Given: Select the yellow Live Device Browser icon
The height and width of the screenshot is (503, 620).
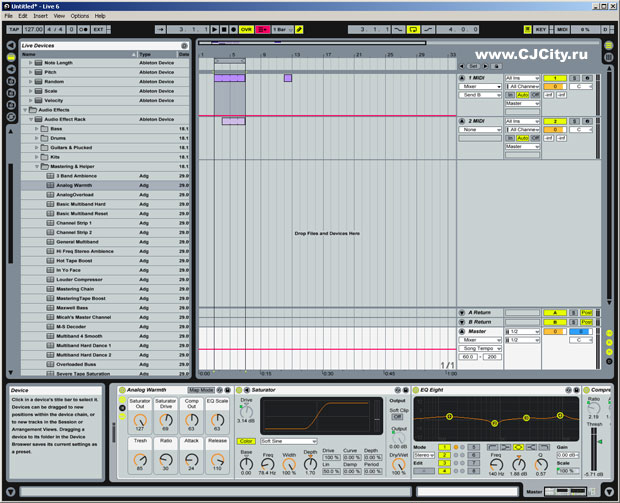Looking at the screenshot, I should (11, 57).
